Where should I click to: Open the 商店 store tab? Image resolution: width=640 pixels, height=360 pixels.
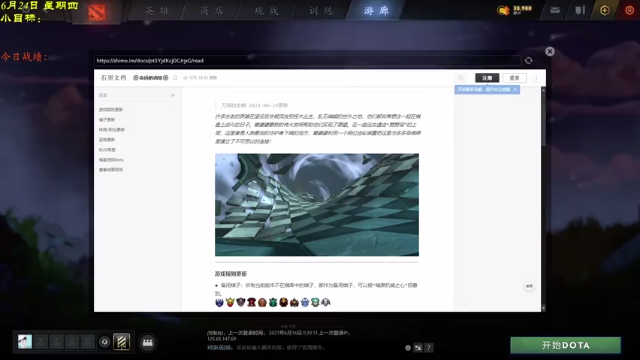211,11
